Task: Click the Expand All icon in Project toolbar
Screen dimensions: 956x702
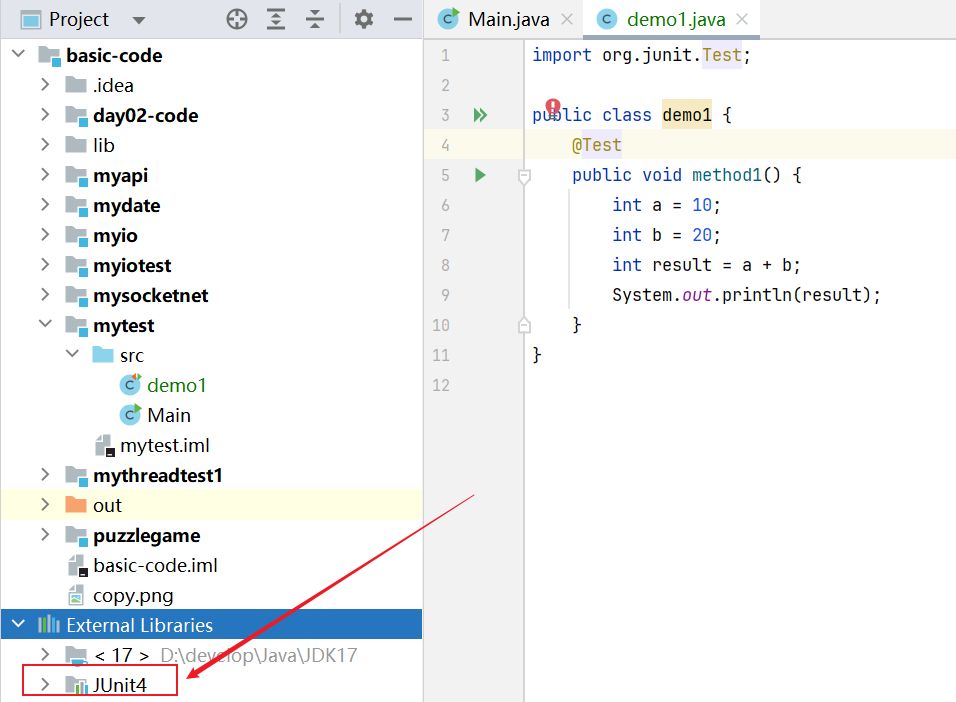Action: pos(276,18)
